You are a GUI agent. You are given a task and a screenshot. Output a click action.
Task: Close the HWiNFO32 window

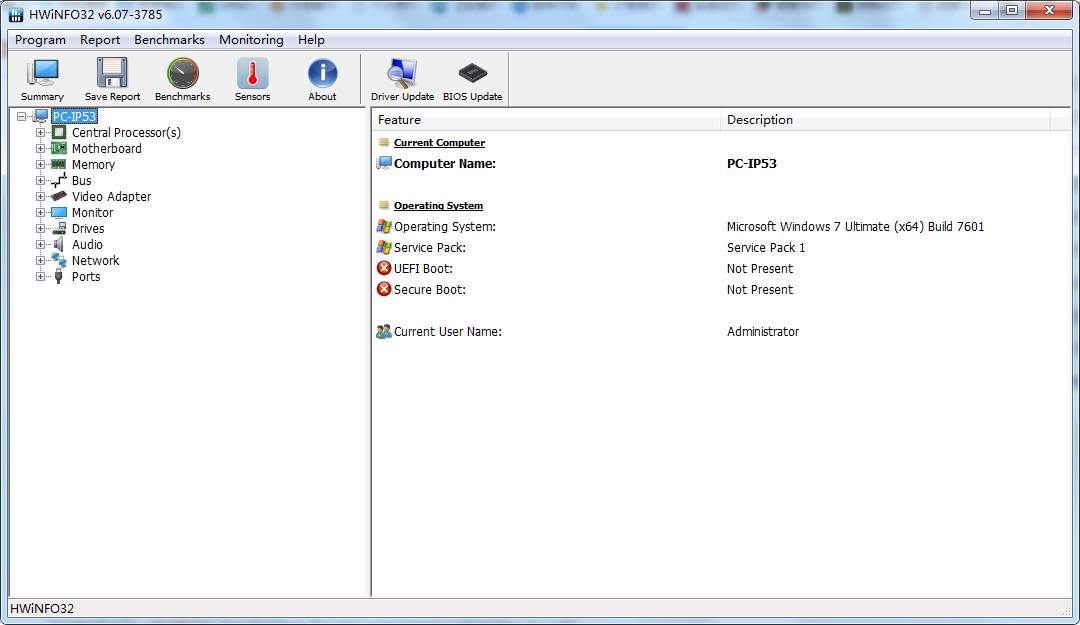click(1049, 10)
